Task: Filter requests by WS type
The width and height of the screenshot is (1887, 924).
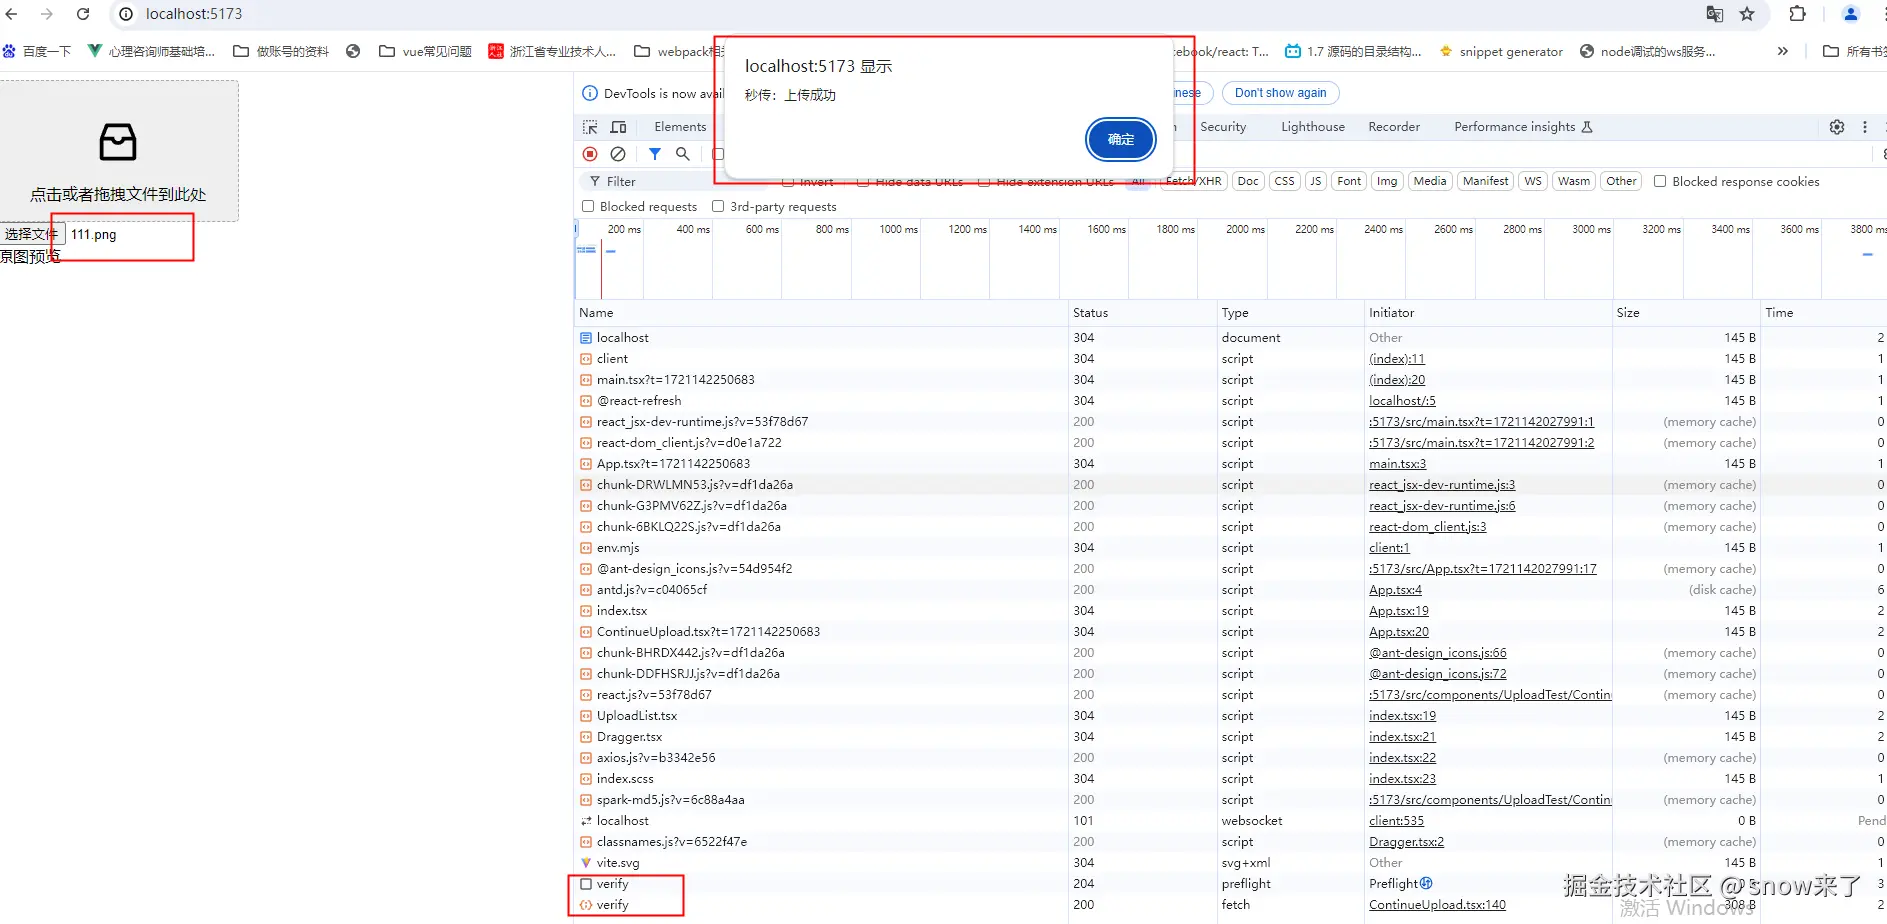Action: pos(1533,181)
